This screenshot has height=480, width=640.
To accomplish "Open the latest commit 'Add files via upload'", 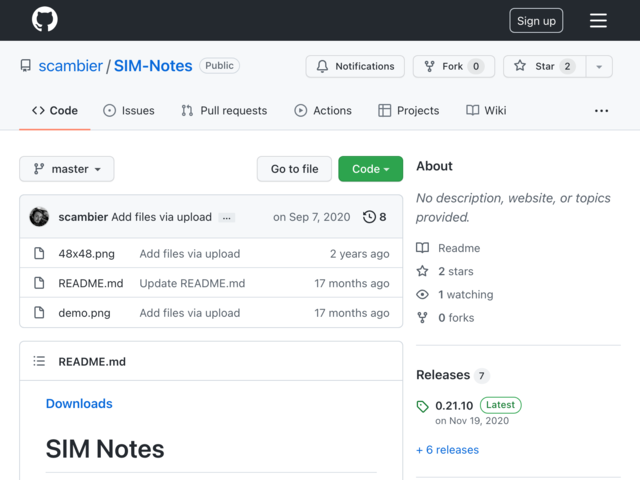I will click(x=162, y=217).
